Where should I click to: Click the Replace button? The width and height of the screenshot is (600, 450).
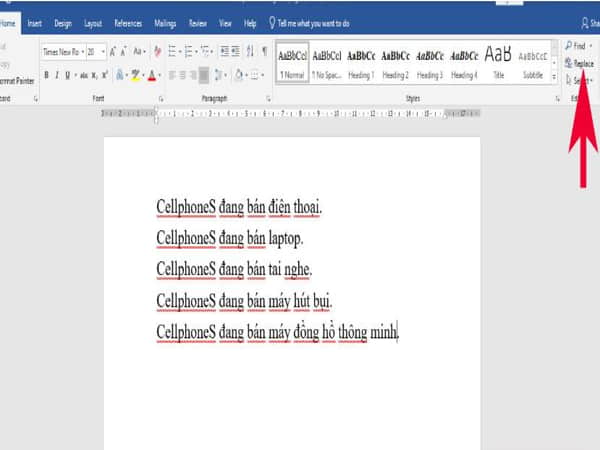(x=579, y=63)
